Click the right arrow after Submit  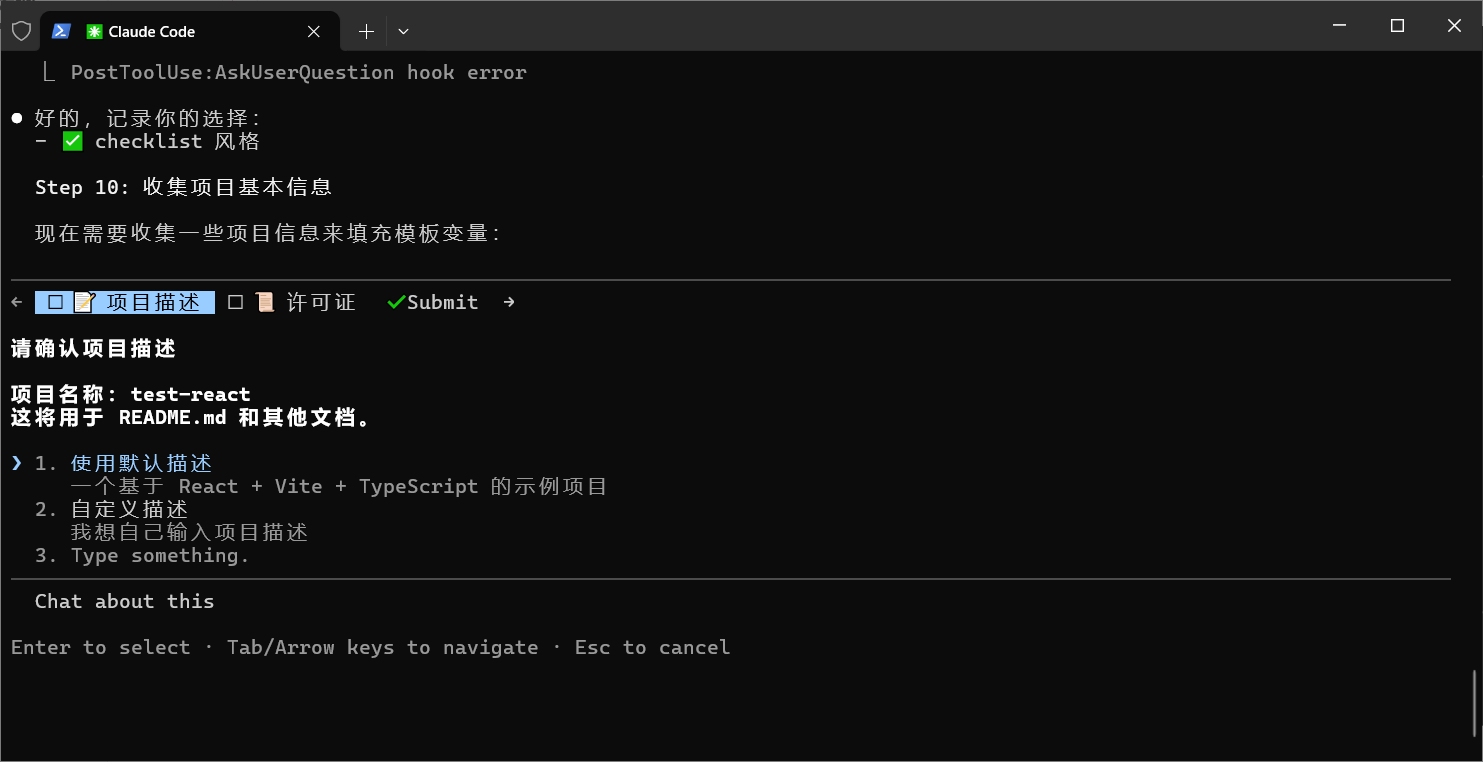click(509, 302)
